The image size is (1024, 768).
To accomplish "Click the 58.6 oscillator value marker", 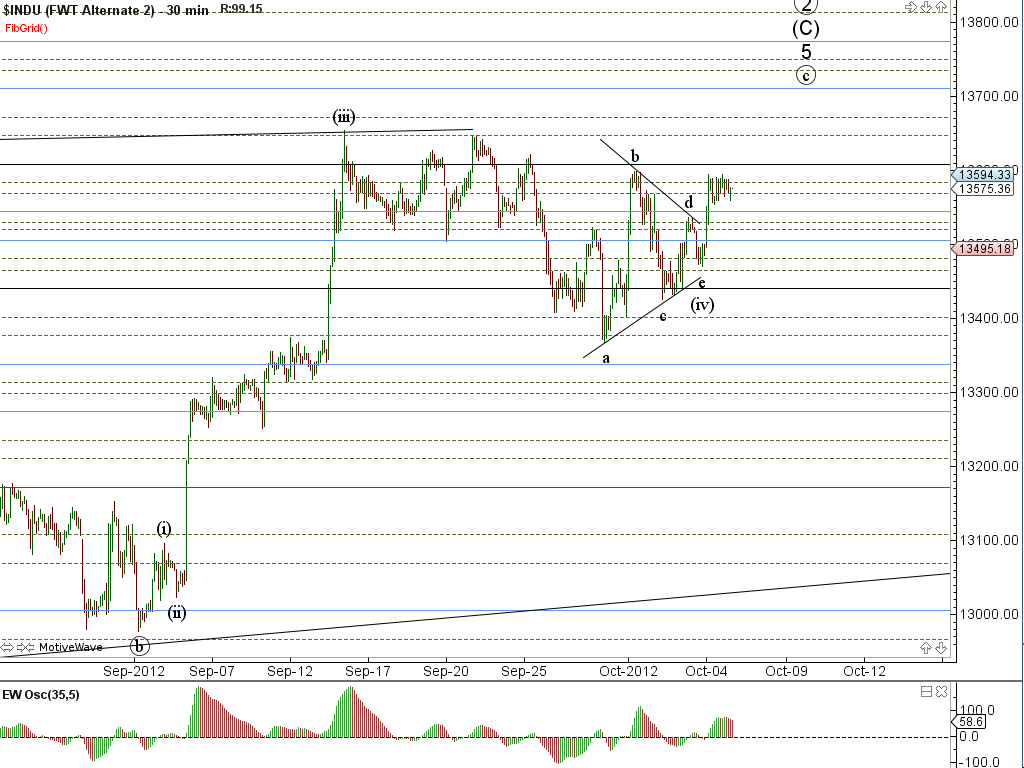I will point(969,720).
